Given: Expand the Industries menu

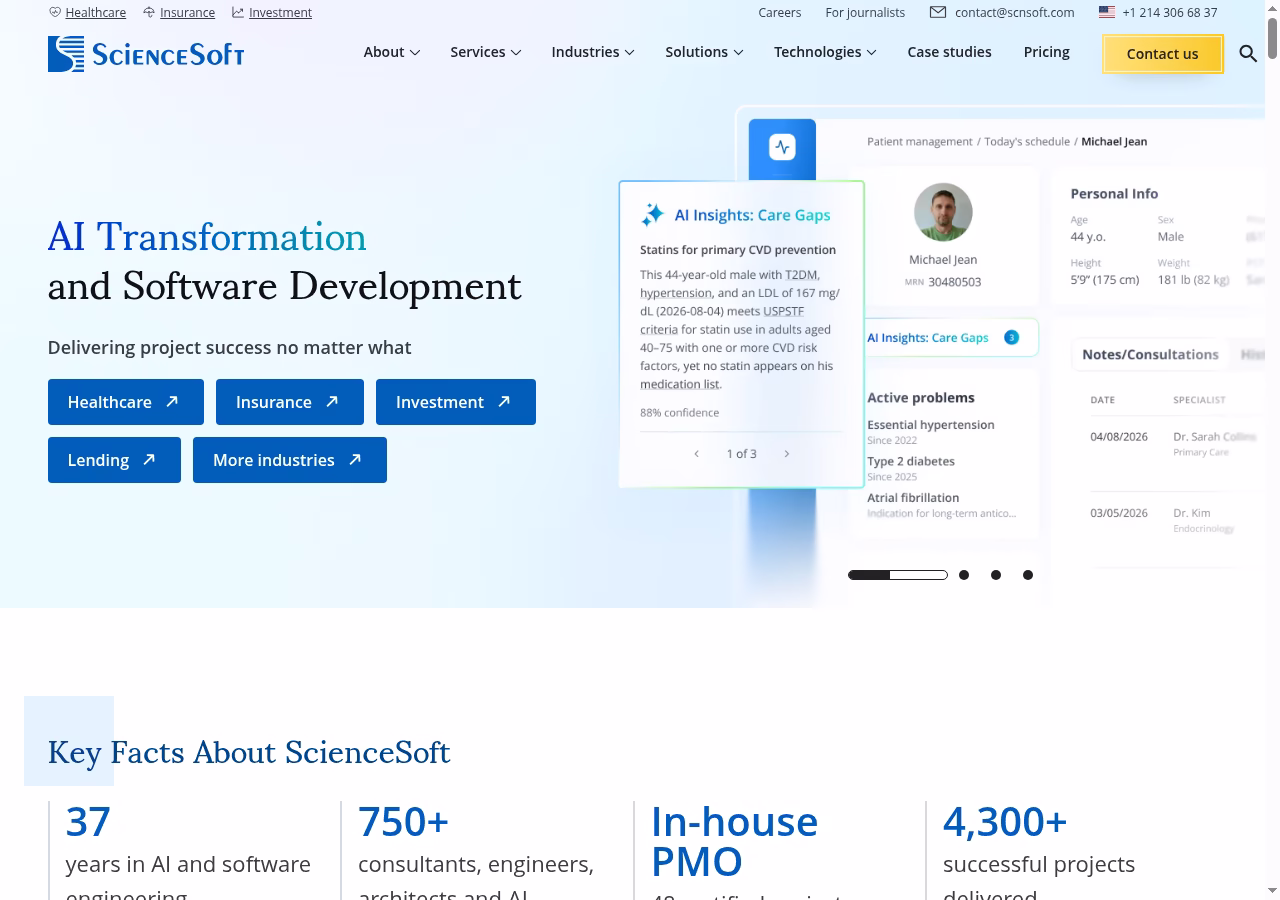Looking at the screenshot, I should [x=592, y=52].
